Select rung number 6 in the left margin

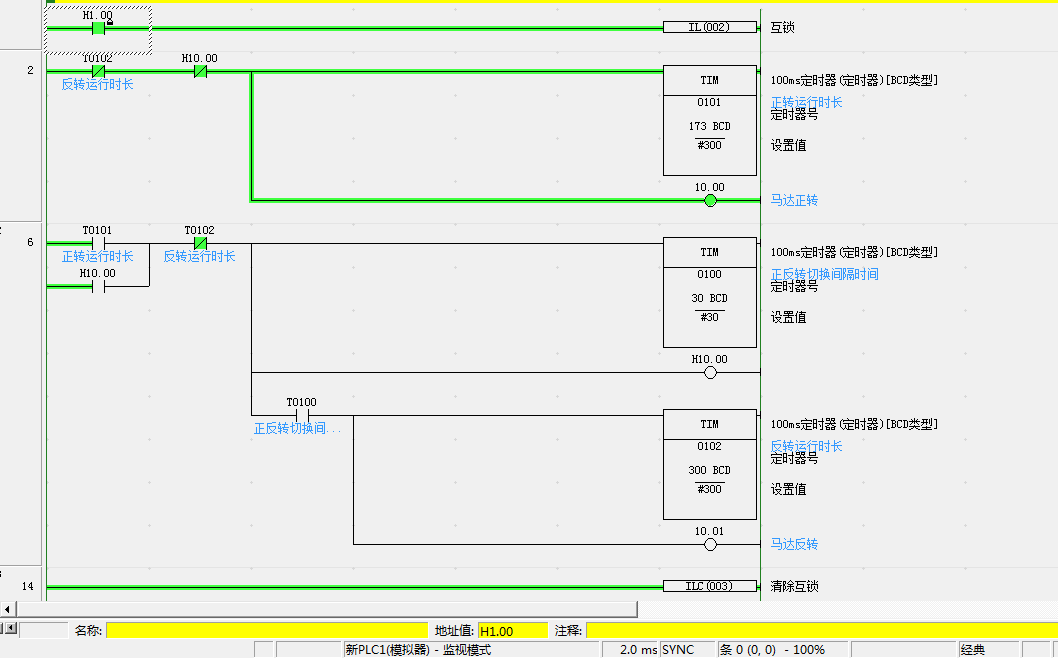click(30, 243)
